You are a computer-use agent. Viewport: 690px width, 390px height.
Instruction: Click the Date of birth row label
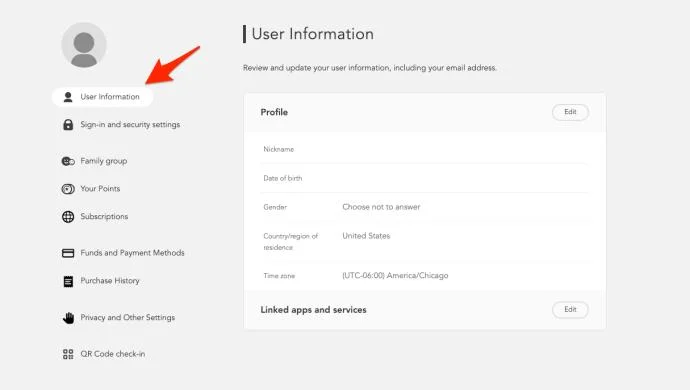(x=283, y=179)
